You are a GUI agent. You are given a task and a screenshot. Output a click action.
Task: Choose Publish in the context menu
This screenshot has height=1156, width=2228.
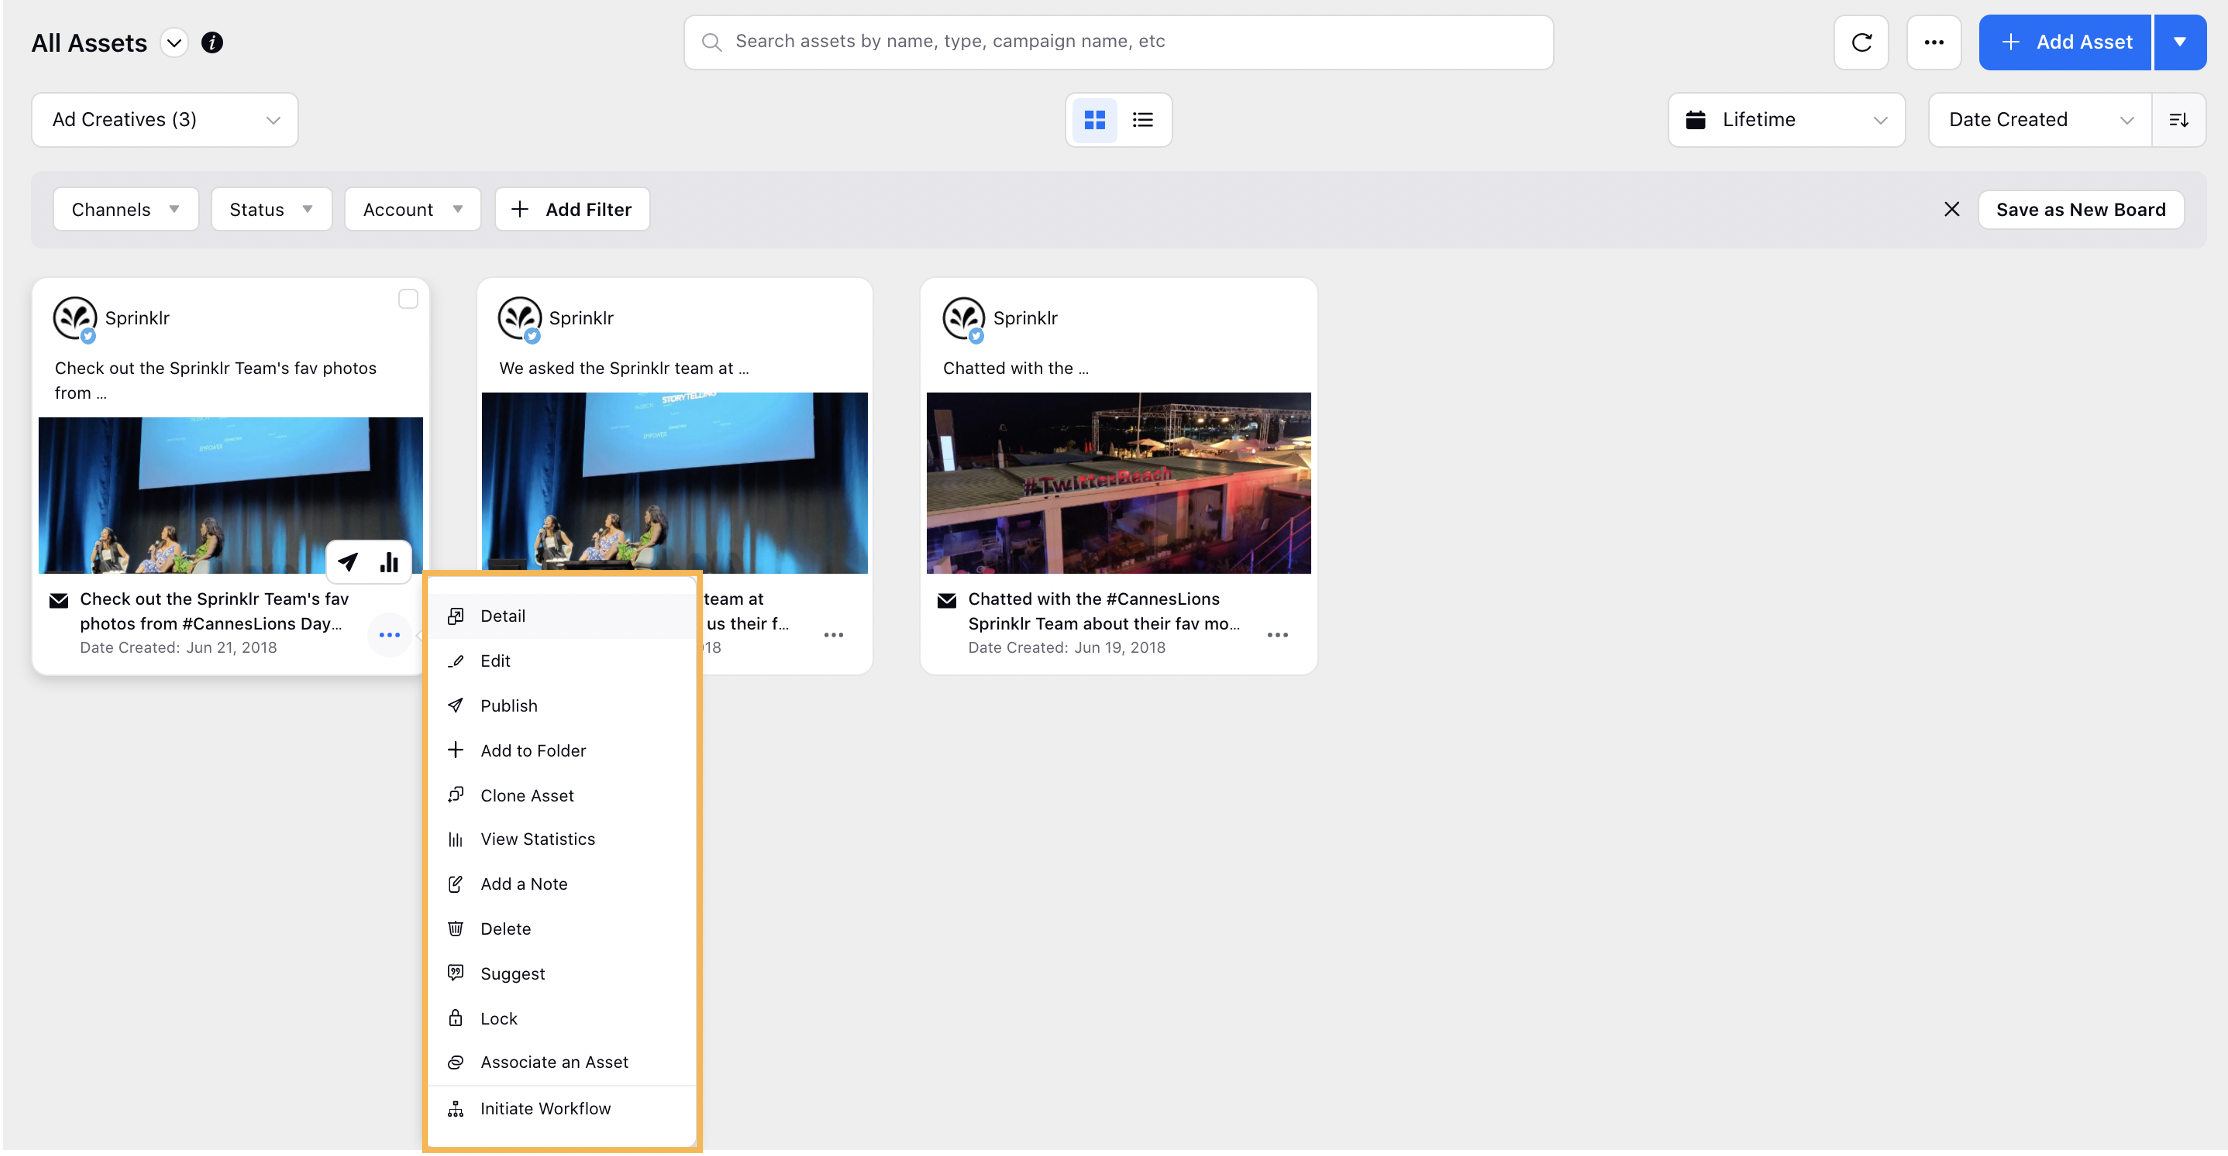coord(562,706)
